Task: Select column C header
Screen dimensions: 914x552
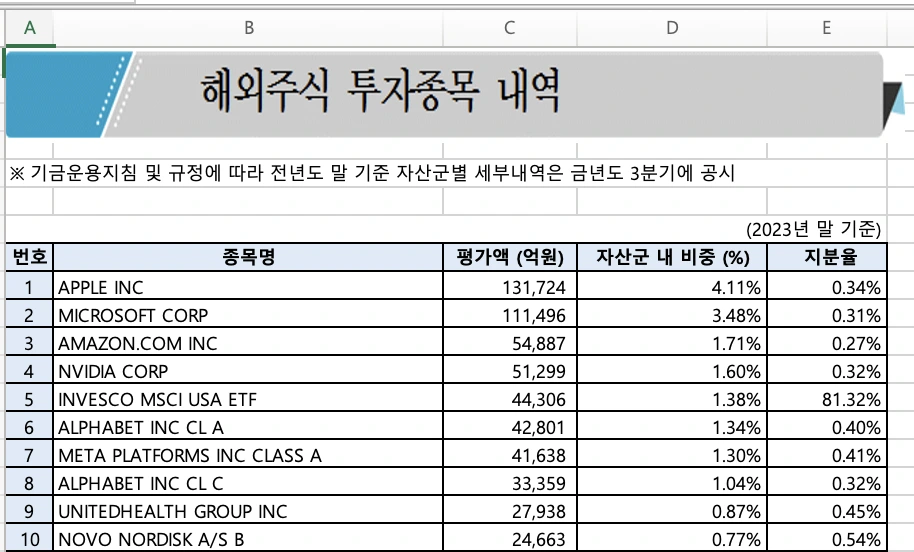Action: [x=509, y=28]
